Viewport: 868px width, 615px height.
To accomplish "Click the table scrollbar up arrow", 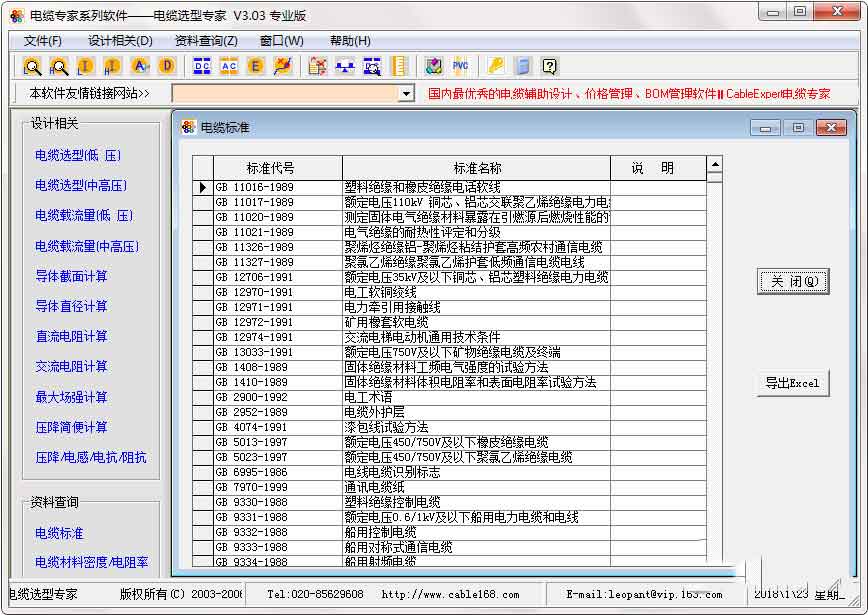I will (x=715, y=164).
